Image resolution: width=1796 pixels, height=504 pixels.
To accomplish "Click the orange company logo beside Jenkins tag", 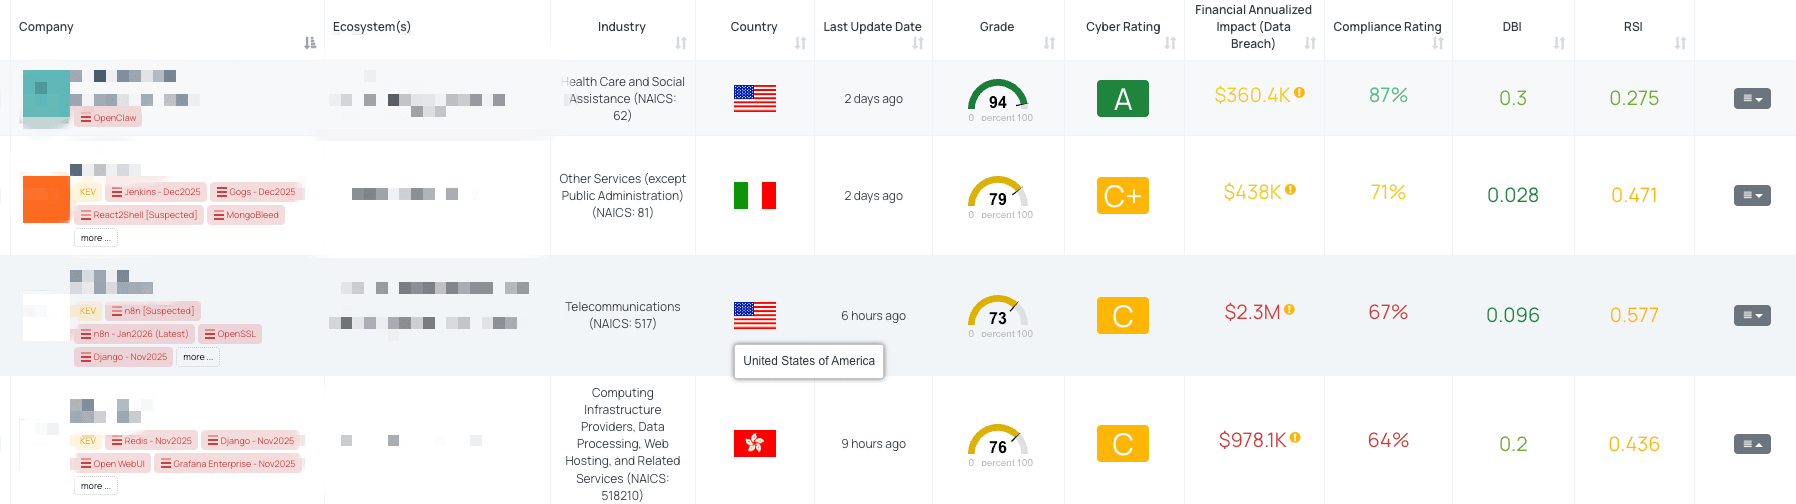I will (46, 198).
